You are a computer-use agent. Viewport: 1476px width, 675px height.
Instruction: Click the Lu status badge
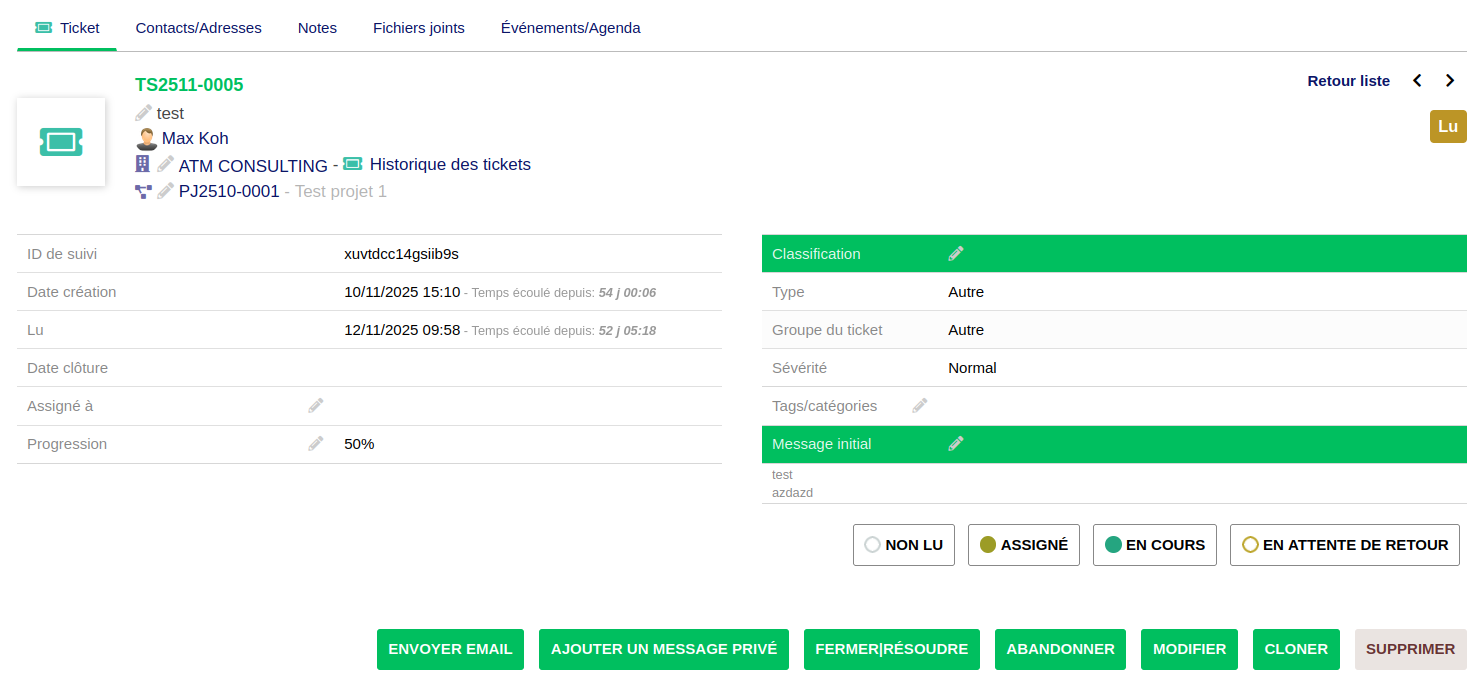(1447, 127)
